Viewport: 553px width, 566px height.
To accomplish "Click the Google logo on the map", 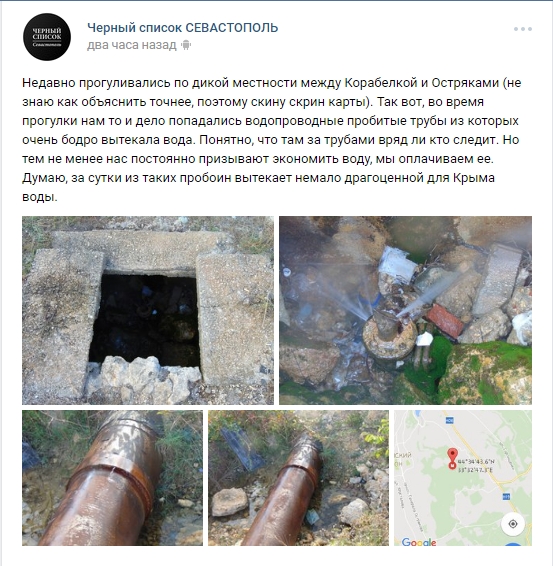I will pos(419,542).
